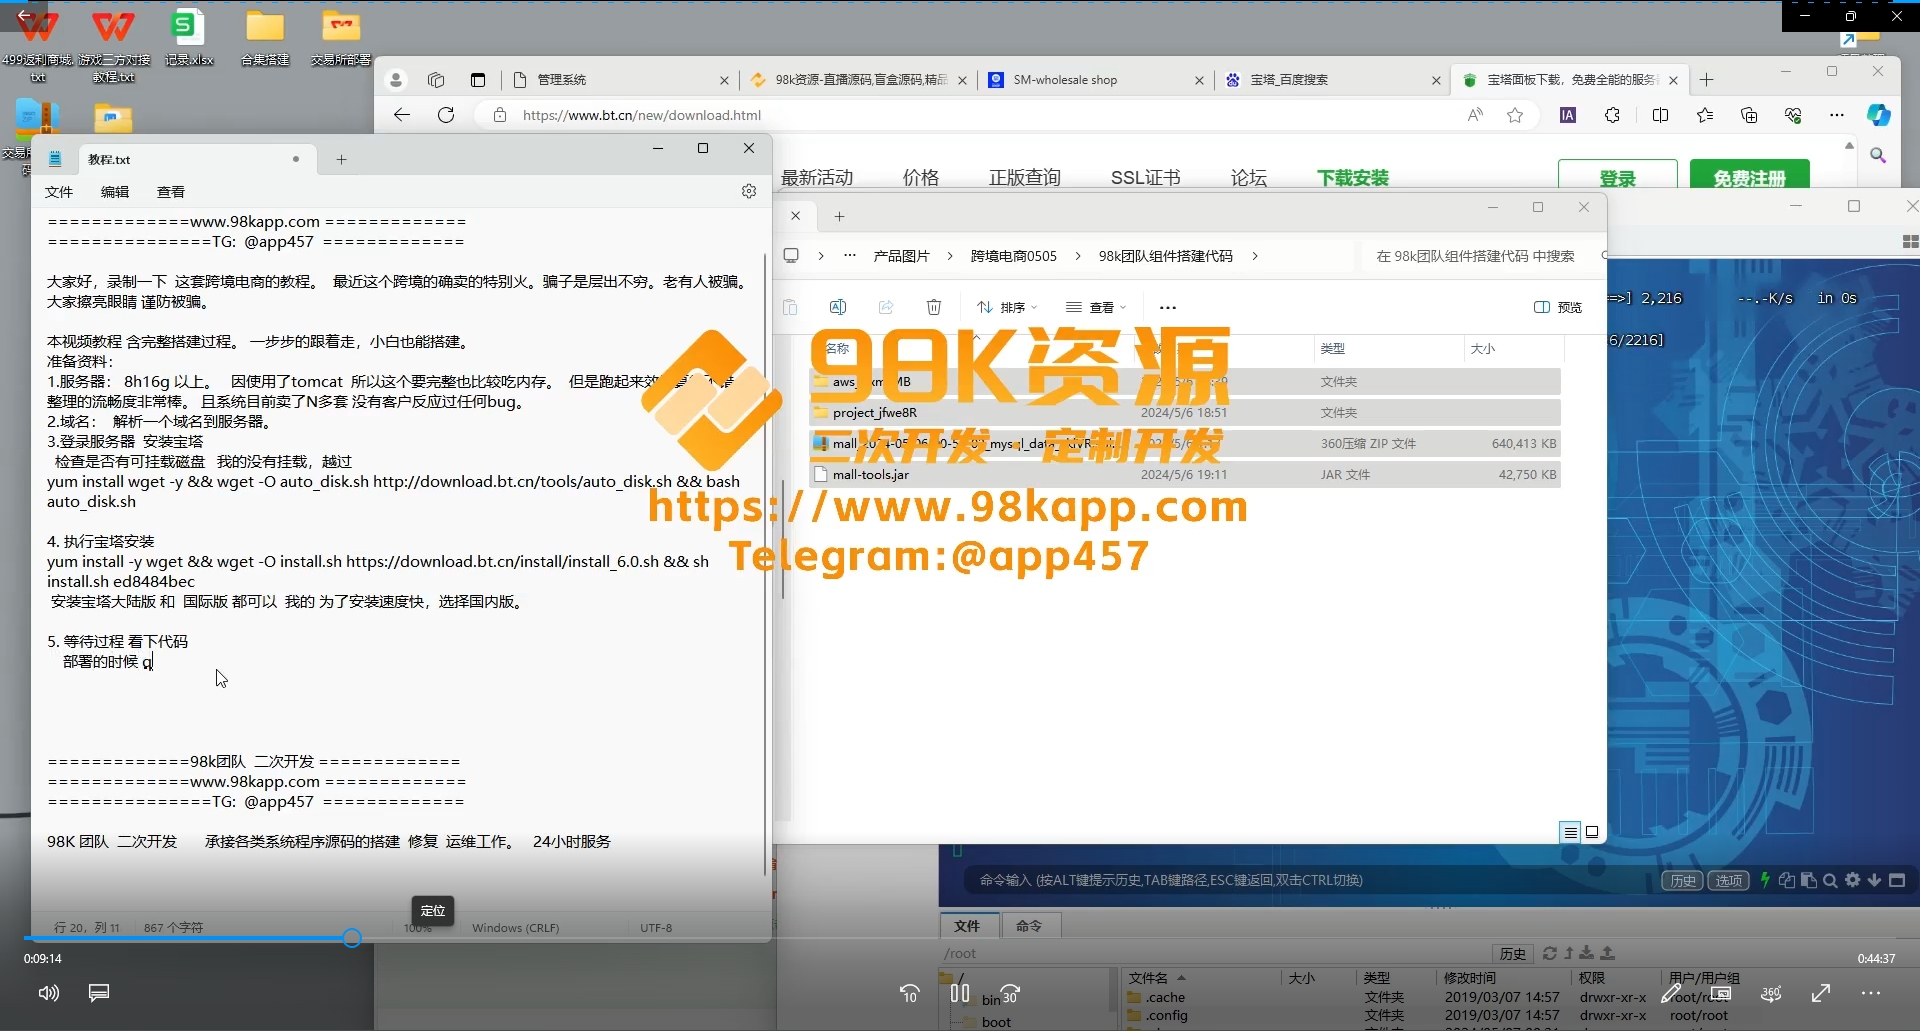The height and width of the screenshot is (1031, 1920).
Task: Expand the 查看 dropdown in File Explorer
Action: tap(1096, 307)
